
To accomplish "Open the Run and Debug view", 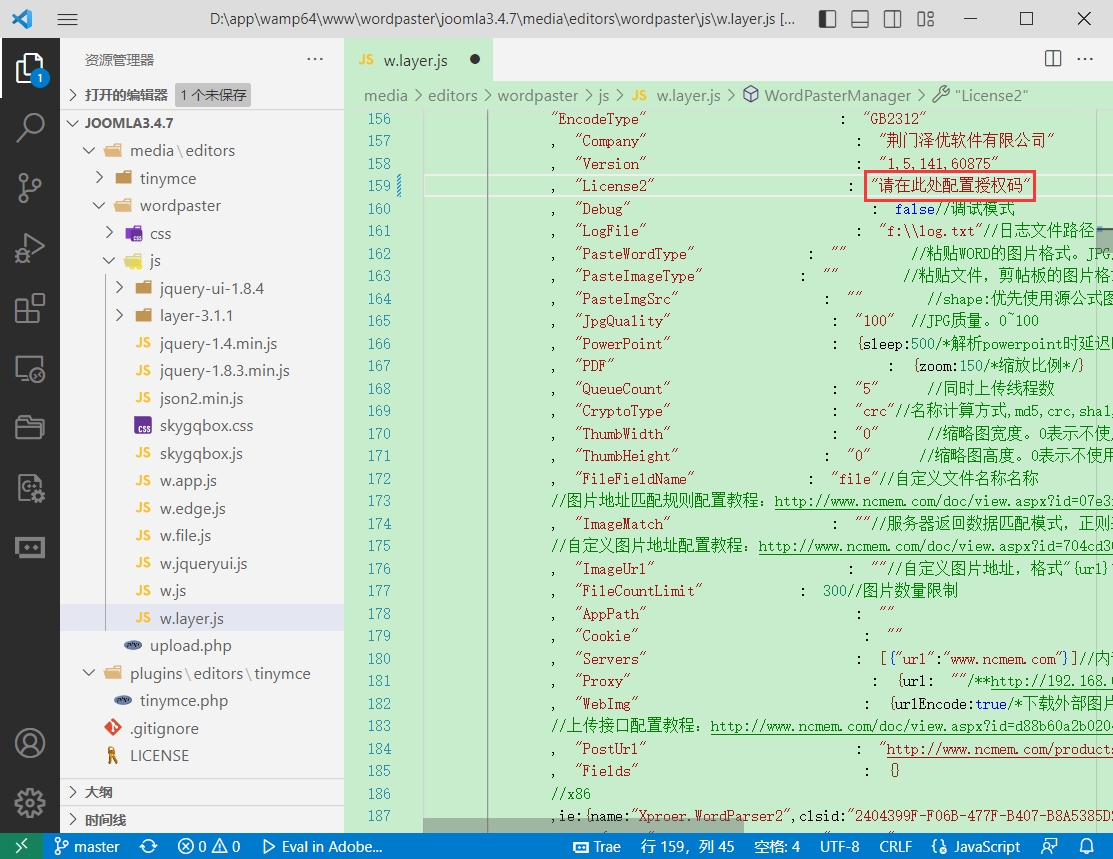I will point(30,247).
